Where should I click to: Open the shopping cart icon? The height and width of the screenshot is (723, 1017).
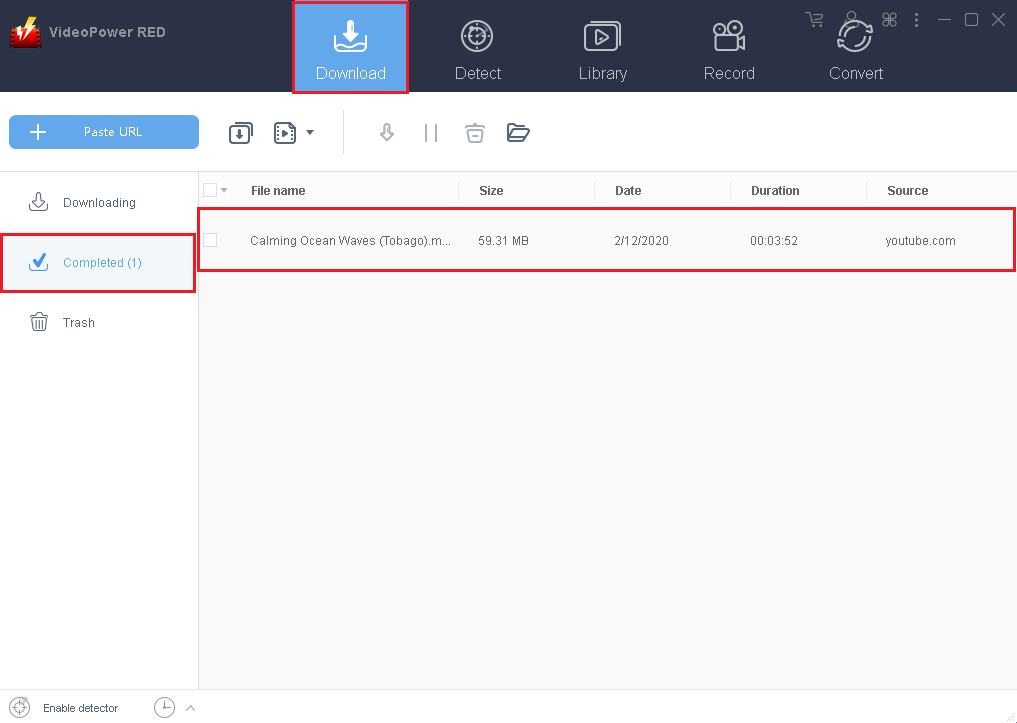click(x=815, y=20)
